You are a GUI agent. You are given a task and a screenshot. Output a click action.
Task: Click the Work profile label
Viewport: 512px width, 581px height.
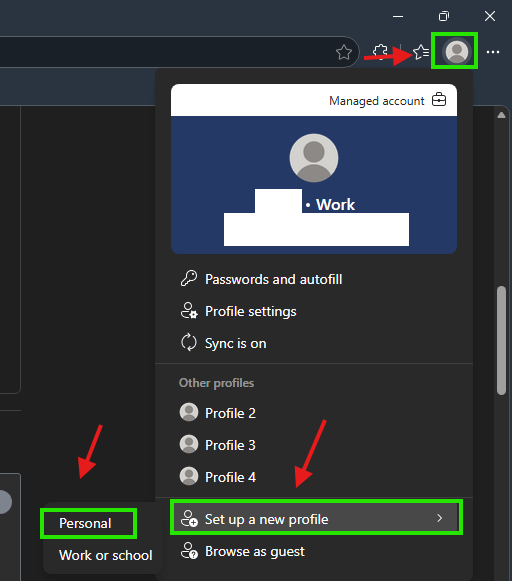tap(335, 205)
